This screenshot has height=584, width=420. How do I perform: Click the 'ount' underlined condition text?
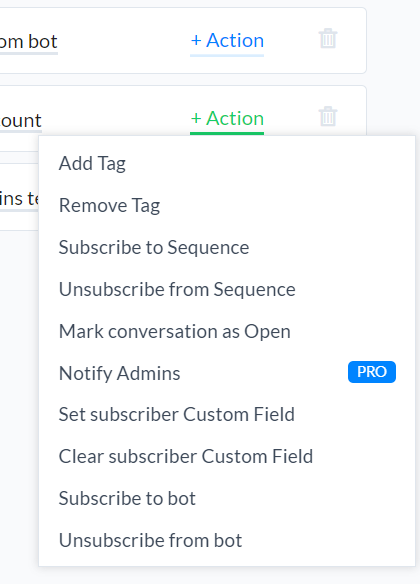[21, 120]
